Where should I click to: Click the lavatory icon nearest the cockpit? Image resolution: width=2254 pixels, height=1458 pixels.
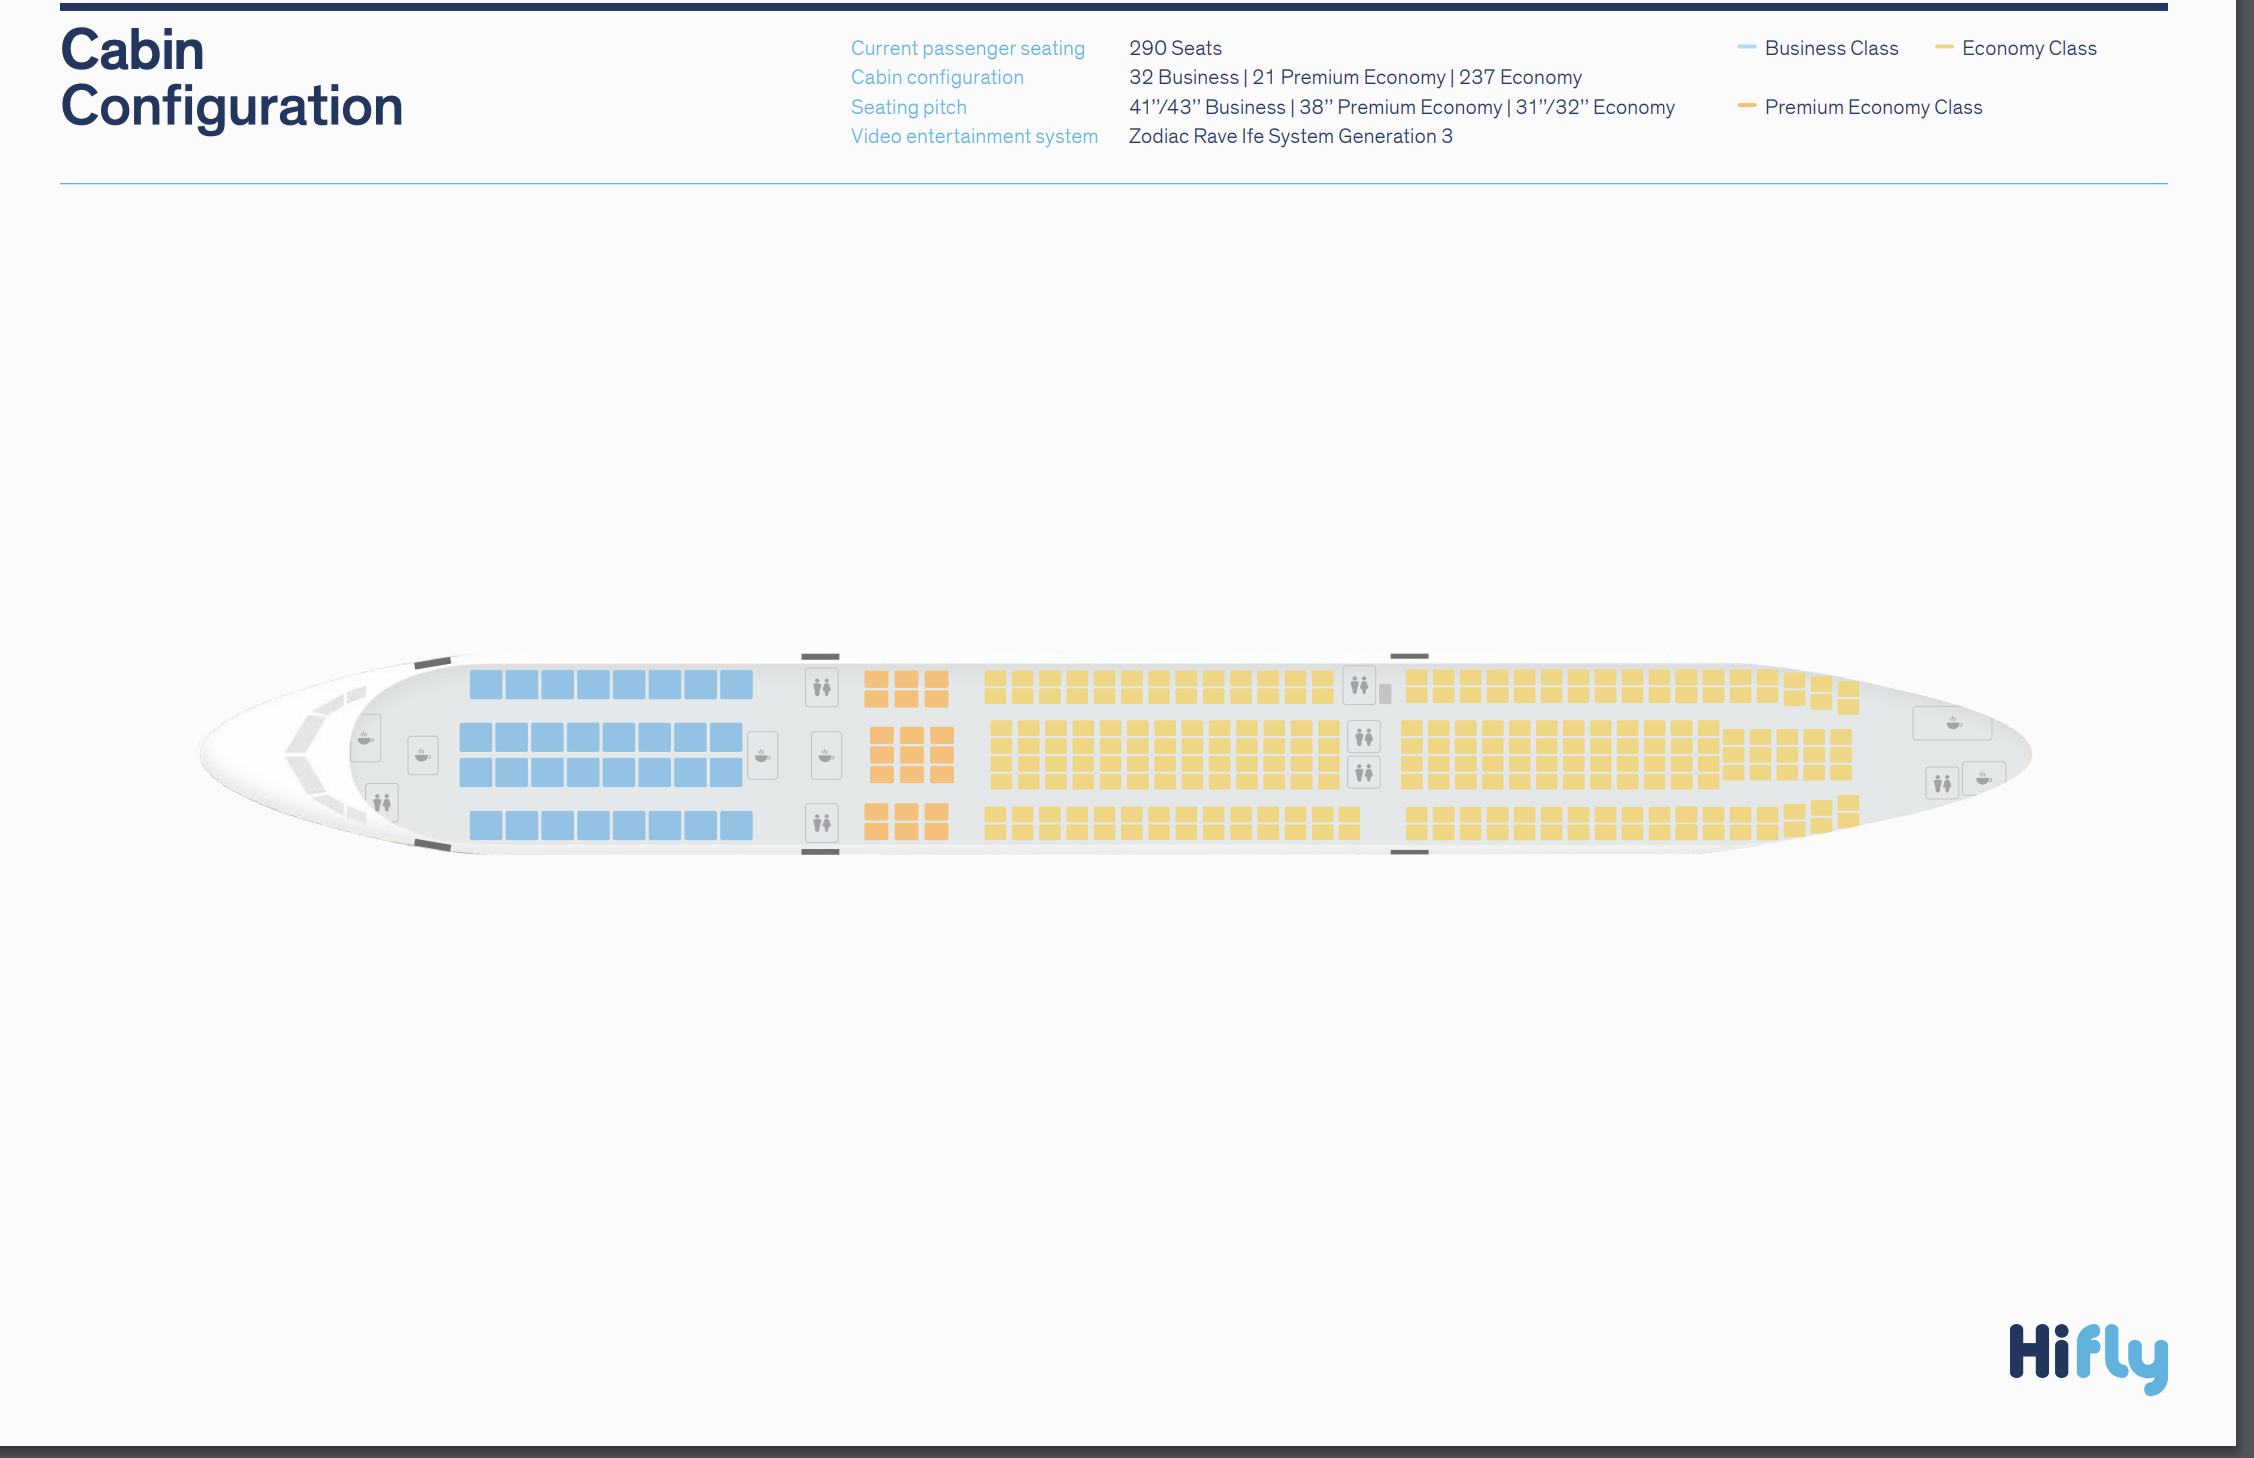(382, 802)
